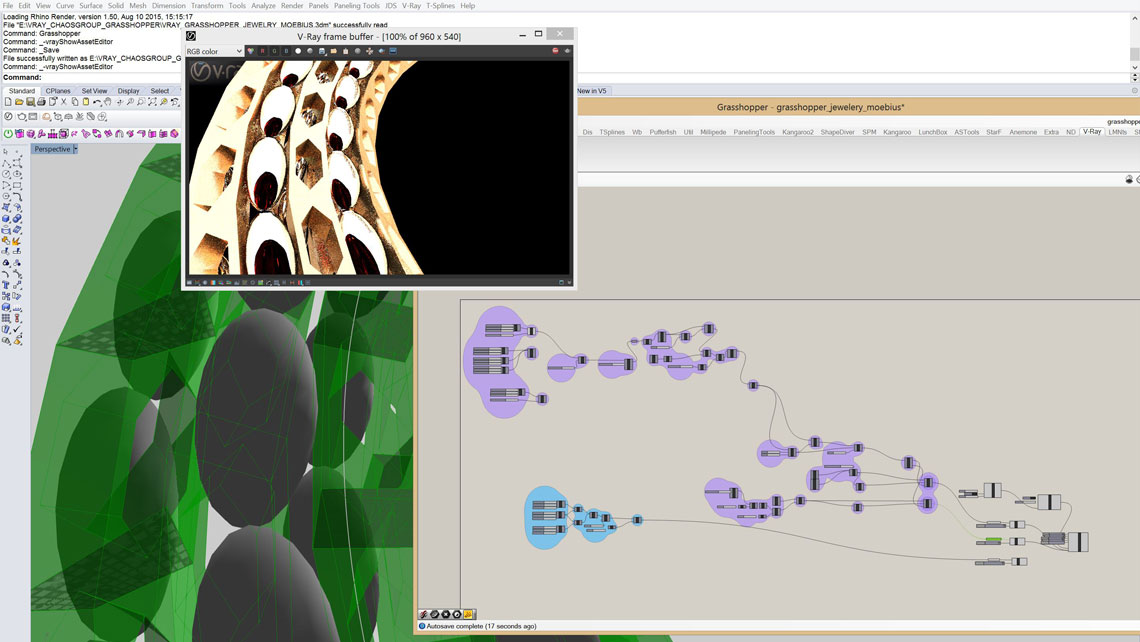Switch to the CPlanes toolbar tab
This screenshot has height=642, width=1140.
(58, 91)
